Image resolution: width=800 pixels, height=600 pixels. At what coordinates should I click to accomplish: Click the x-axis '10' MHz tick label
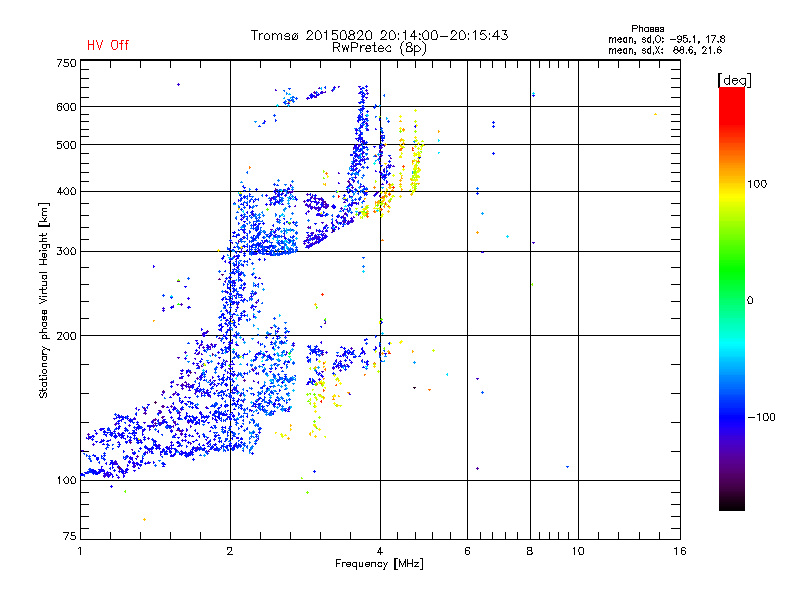pyautogui.click(x=578, y=551)
